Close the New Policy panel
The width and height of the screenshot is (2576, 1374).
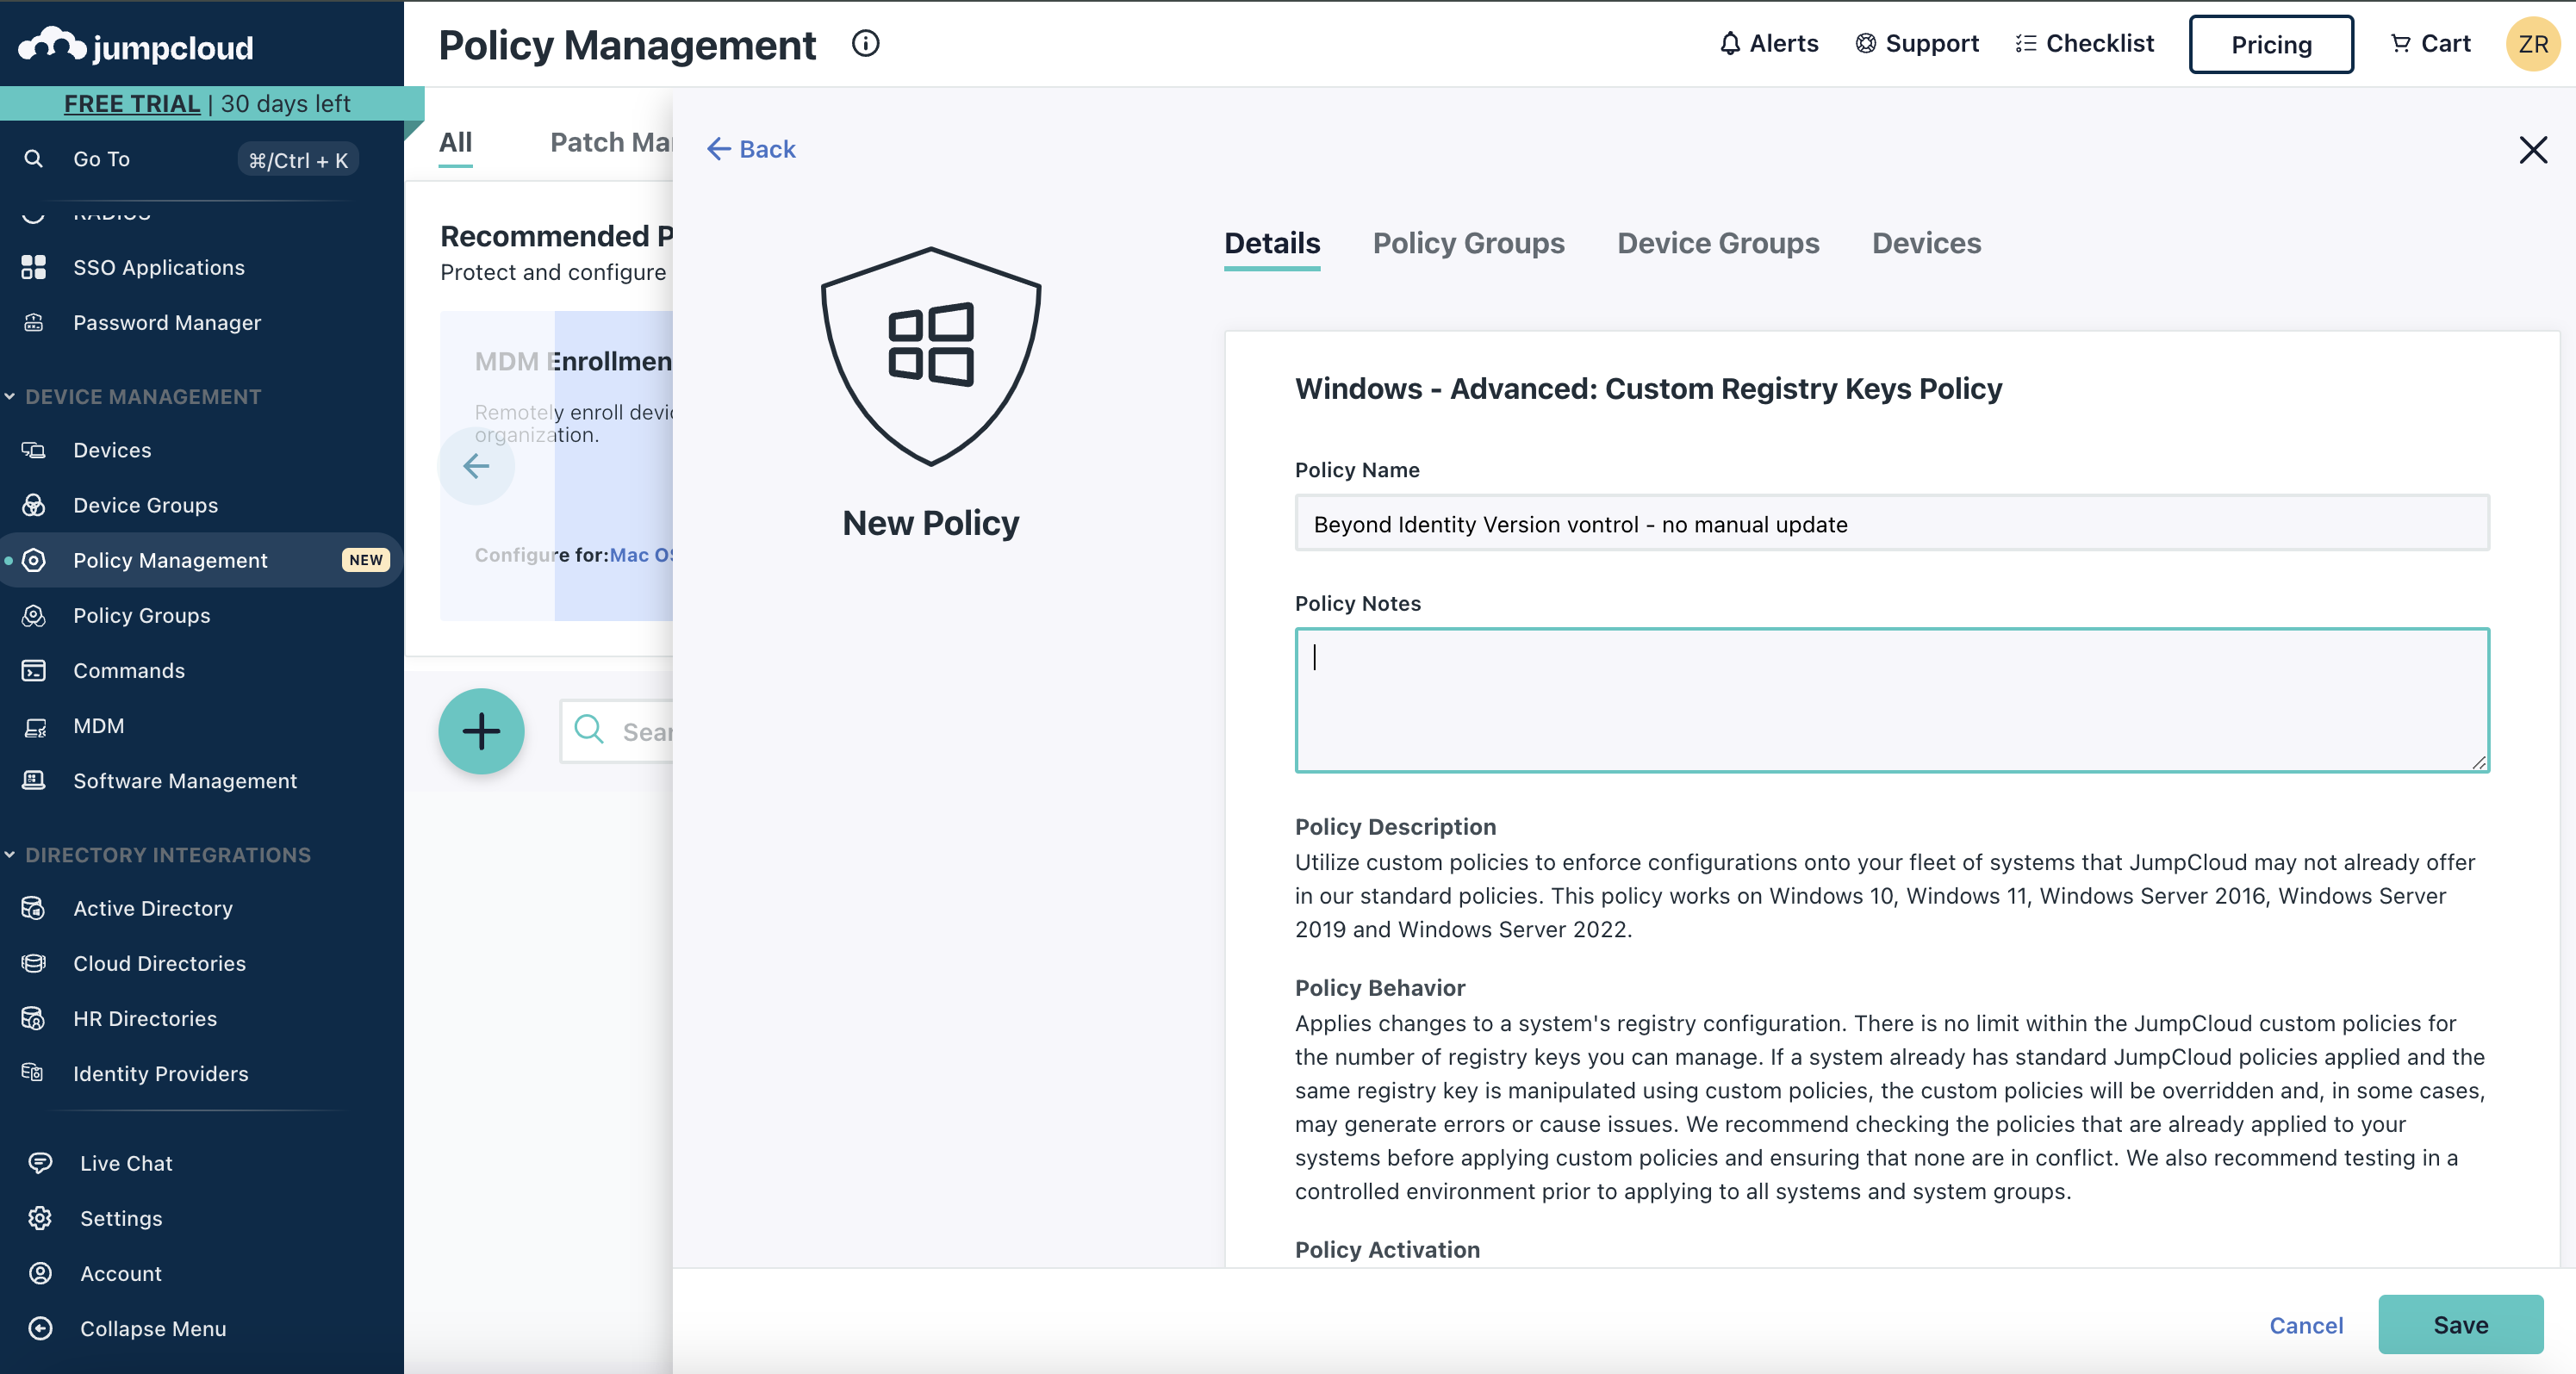tap(2532, 150)
